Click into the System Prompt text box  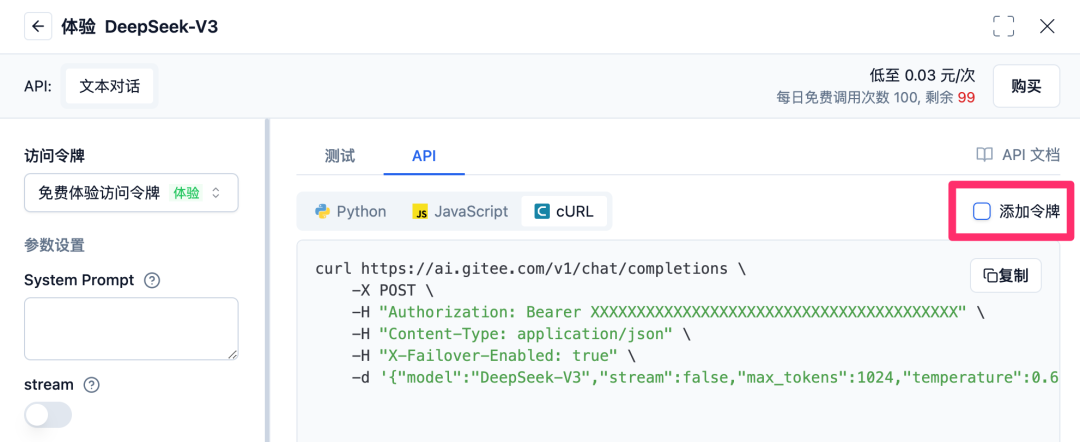point(131,328)
